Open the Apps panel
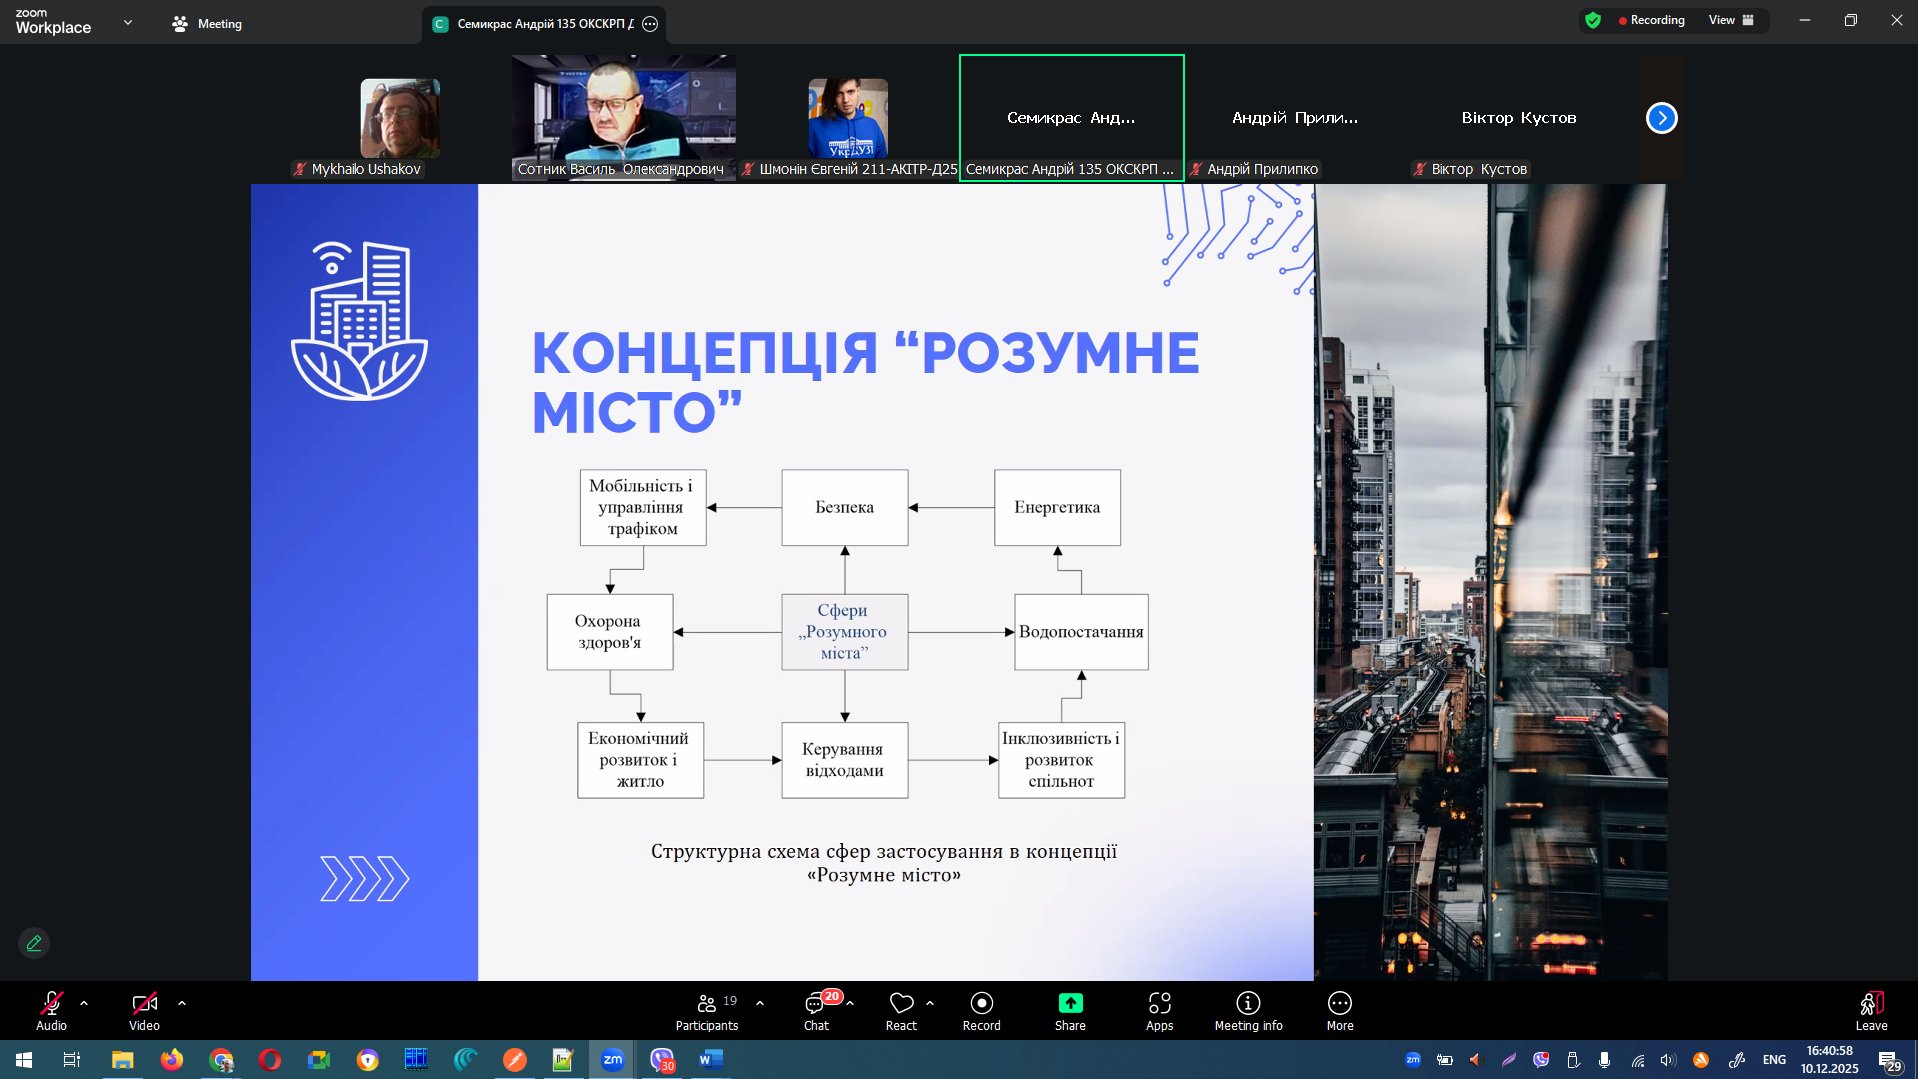This screenshot has height=1079, width=1918. [1159, 1010]
